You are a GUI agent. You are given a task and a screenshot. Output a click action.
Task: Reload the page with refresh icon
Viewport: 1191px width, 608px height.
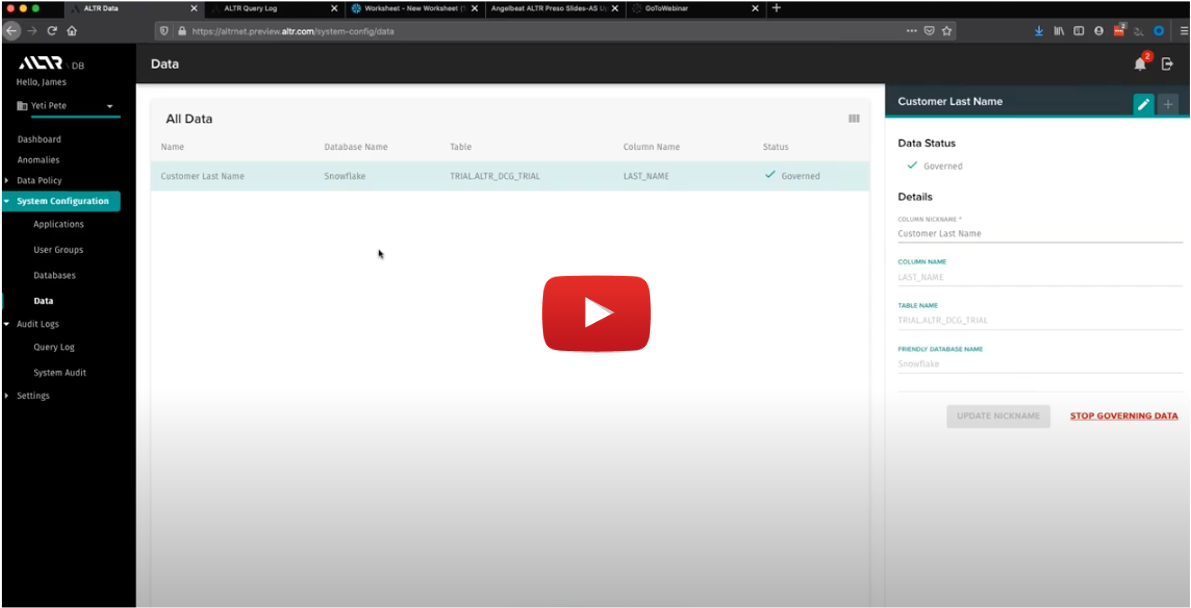(x=52, y=31)
